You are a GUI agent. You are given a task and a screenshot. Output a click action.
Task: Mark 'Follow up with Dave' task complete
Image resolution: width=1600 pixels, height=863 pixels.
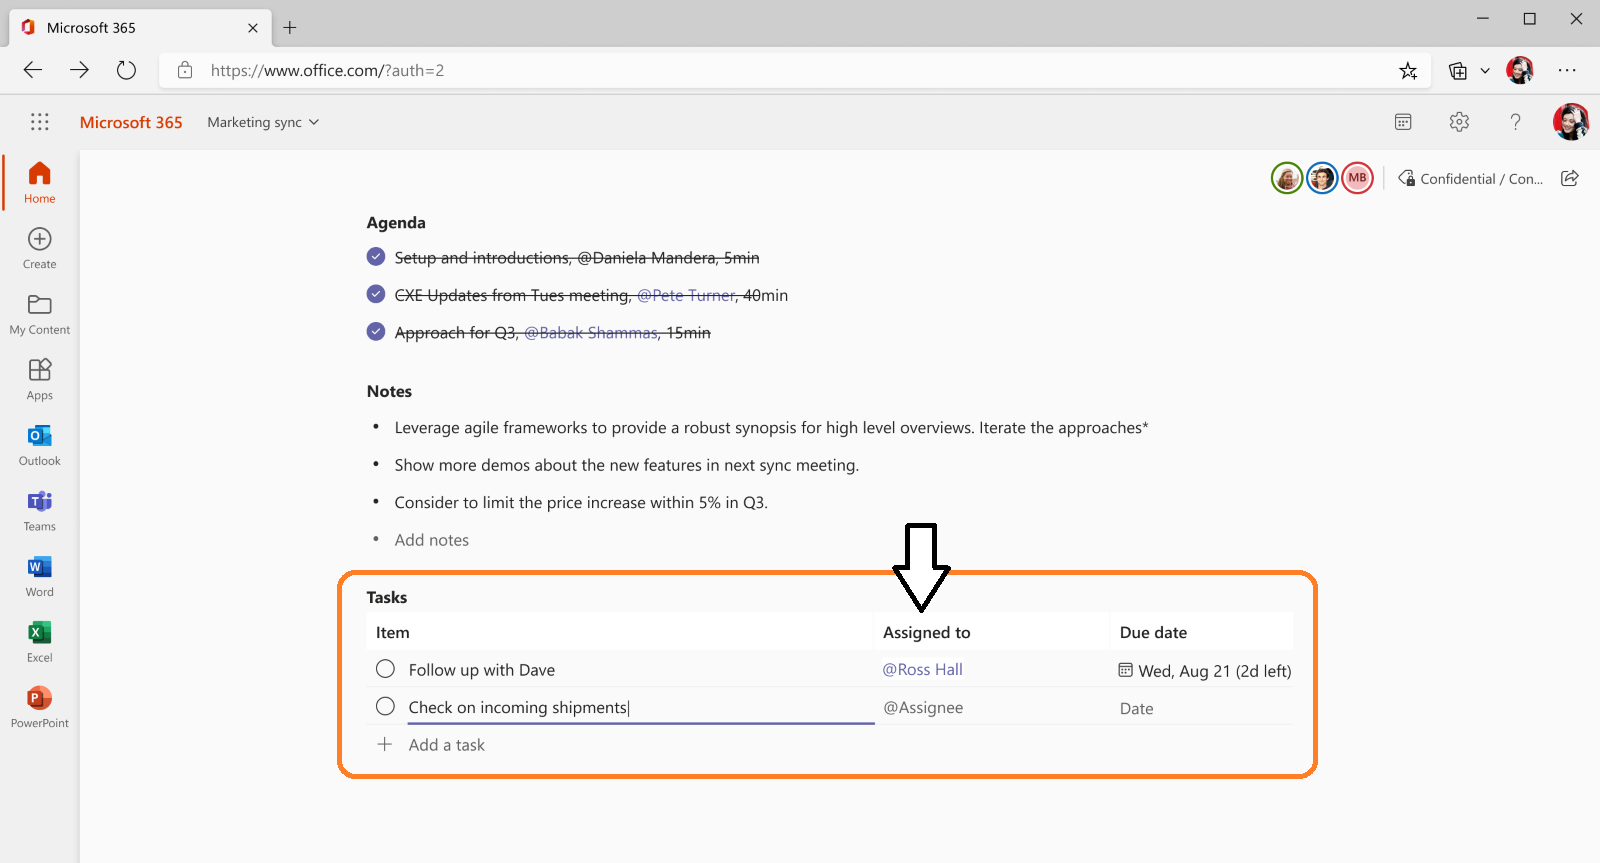click(x=385, y=669)
